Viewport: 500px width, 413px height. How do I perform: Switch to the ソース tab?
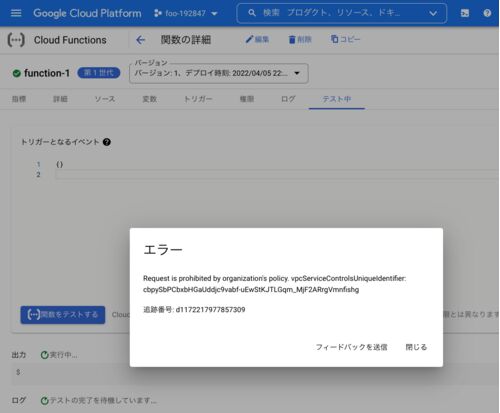coord(105,99)
